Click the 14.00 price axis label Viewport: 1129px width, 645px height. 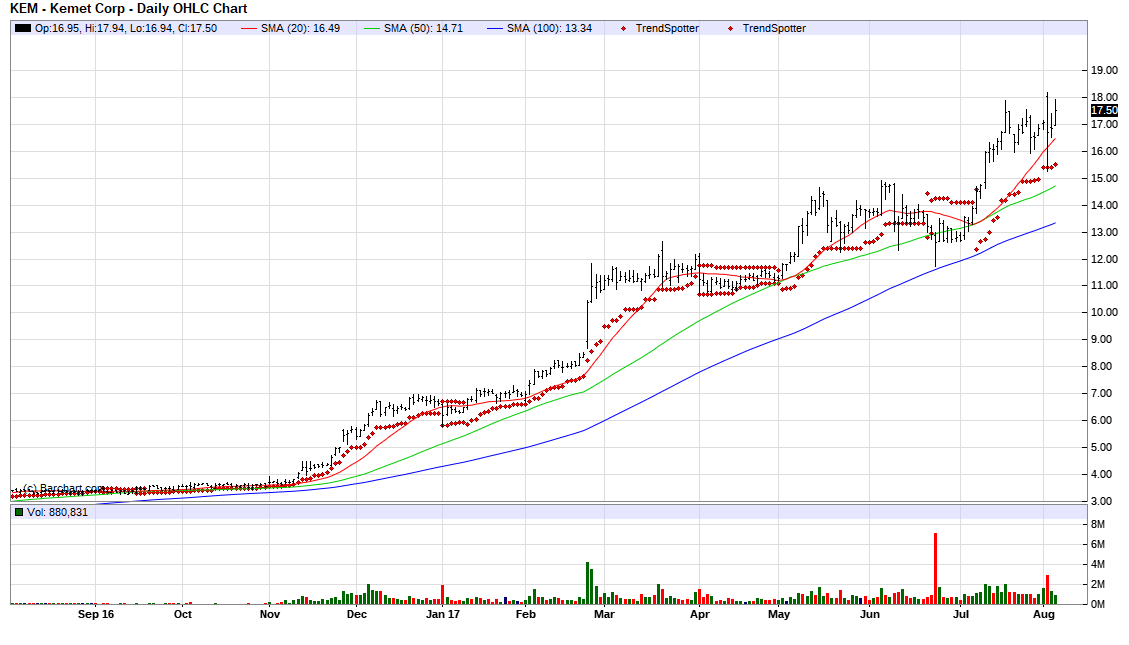(1104, 205)
